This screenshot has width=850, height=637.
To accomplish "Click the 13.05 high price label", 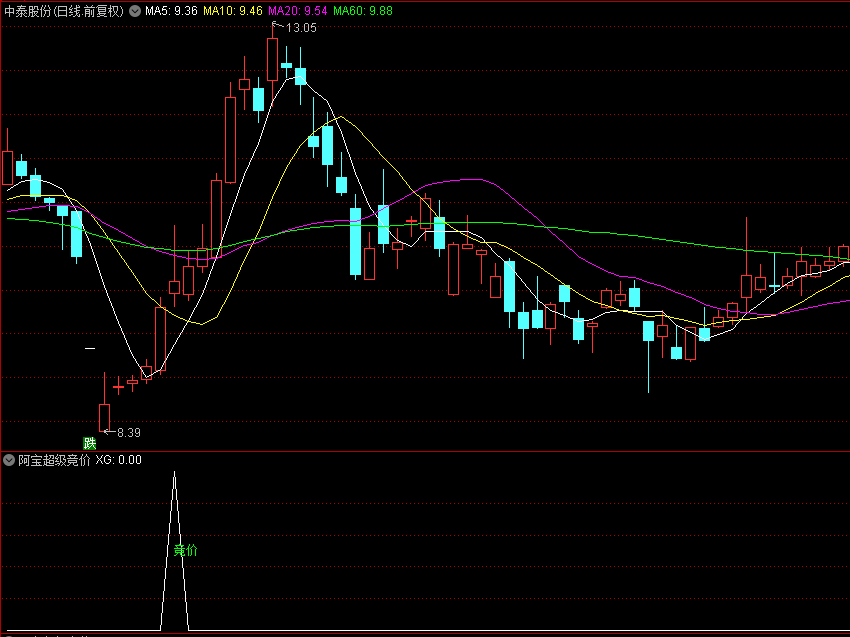I will 301,28.
